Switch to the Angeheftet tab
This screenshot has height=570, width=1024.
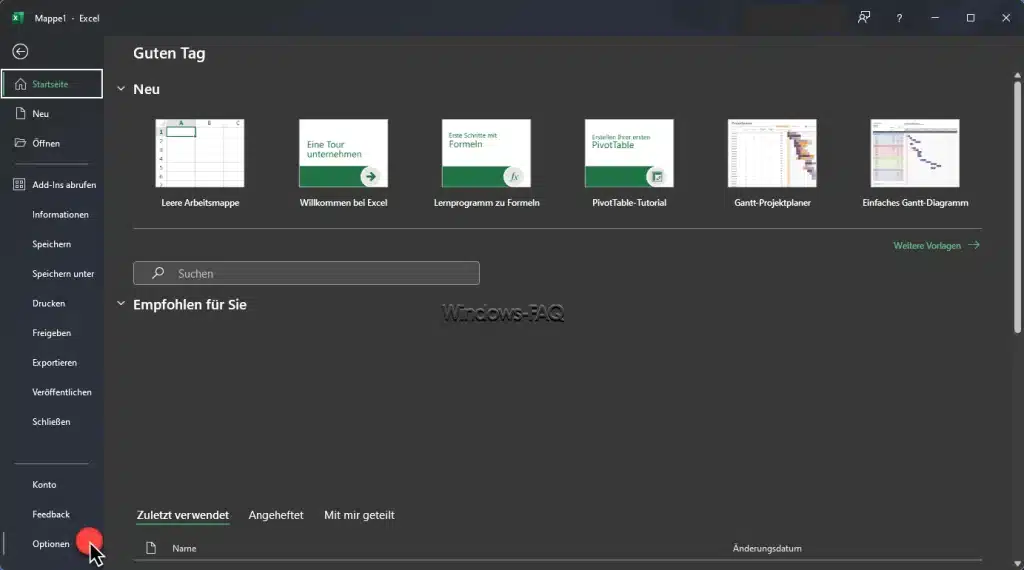[x=276, y=515]
